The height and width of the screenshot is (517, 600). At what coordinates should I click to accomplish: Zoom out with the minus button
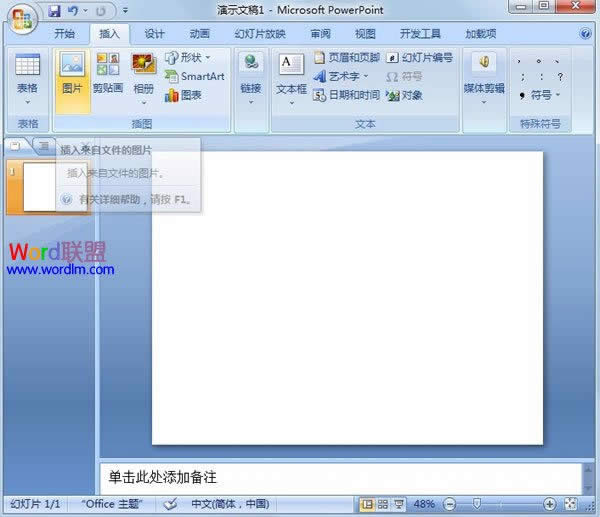(450, 504)
